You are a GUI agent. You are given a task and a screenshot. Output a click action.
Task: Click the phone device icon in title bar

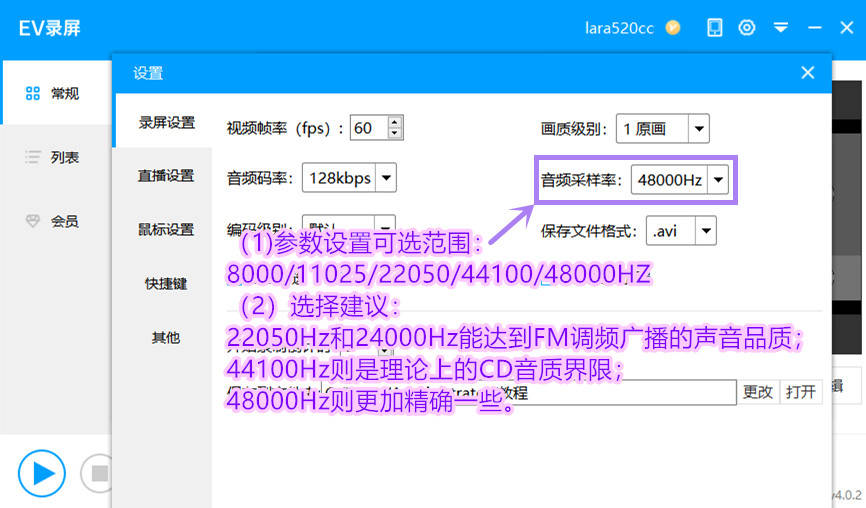point(714,27)
